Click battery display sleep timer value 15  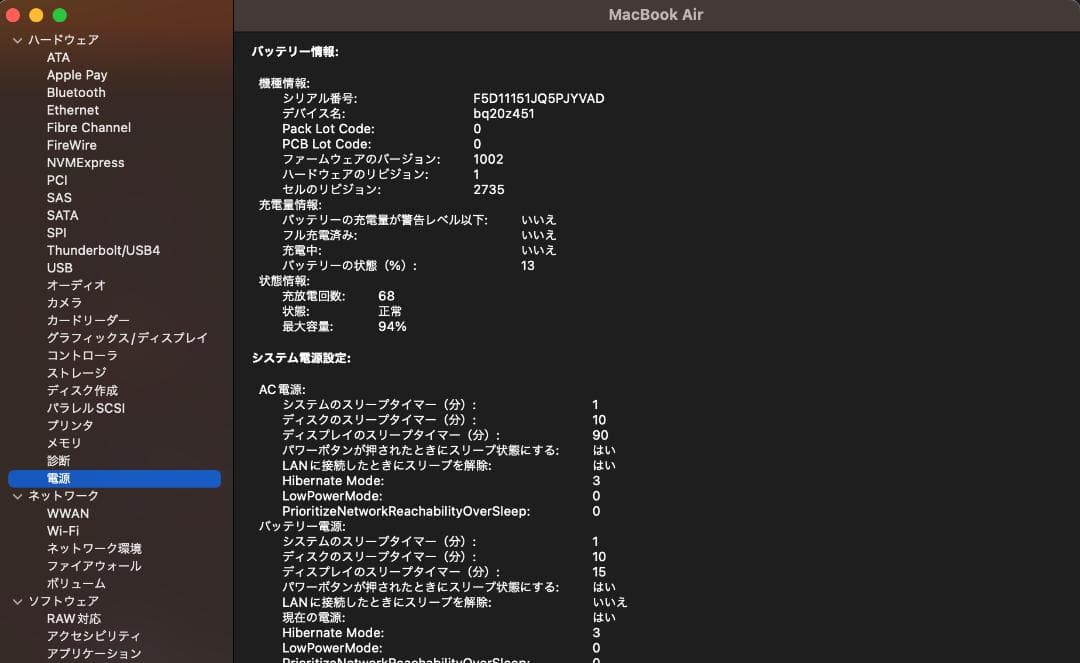pos(599,572)
